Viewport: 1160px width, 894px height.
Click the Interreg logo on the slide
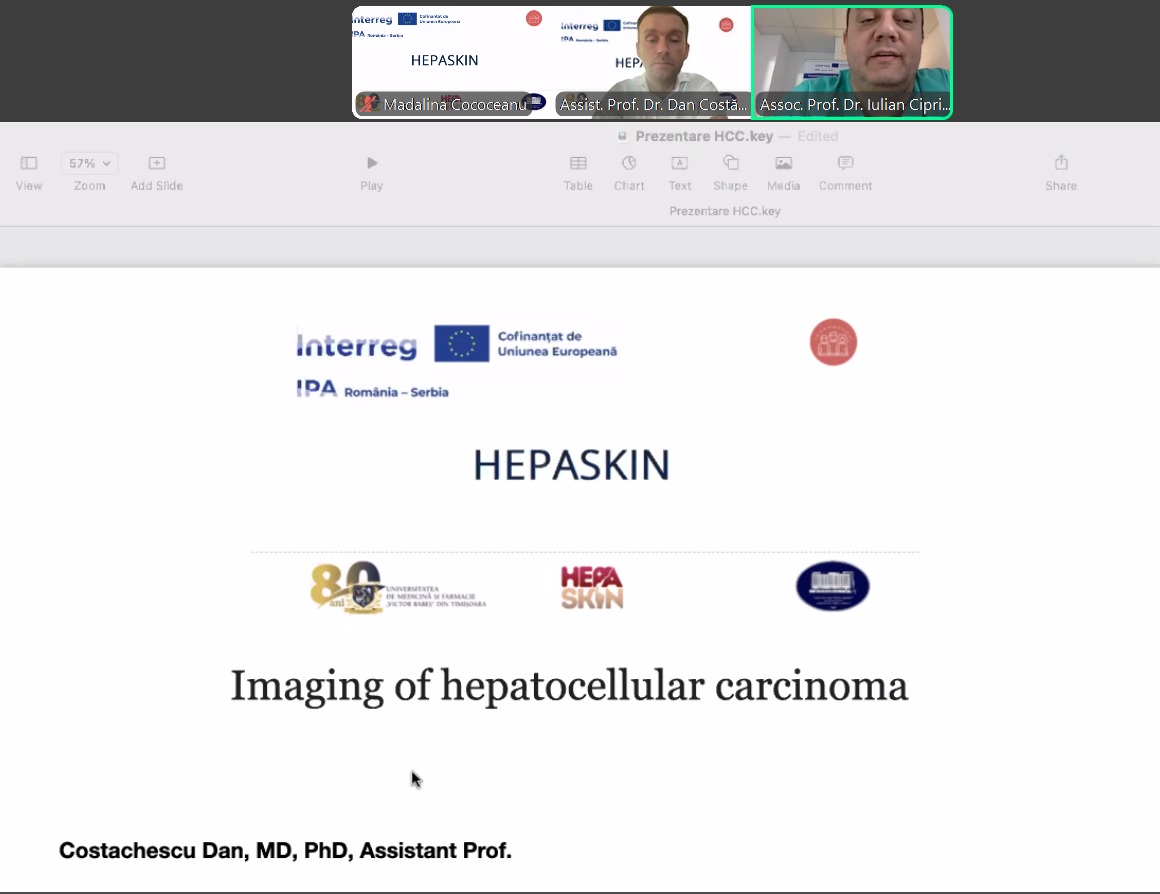point(357,346)
